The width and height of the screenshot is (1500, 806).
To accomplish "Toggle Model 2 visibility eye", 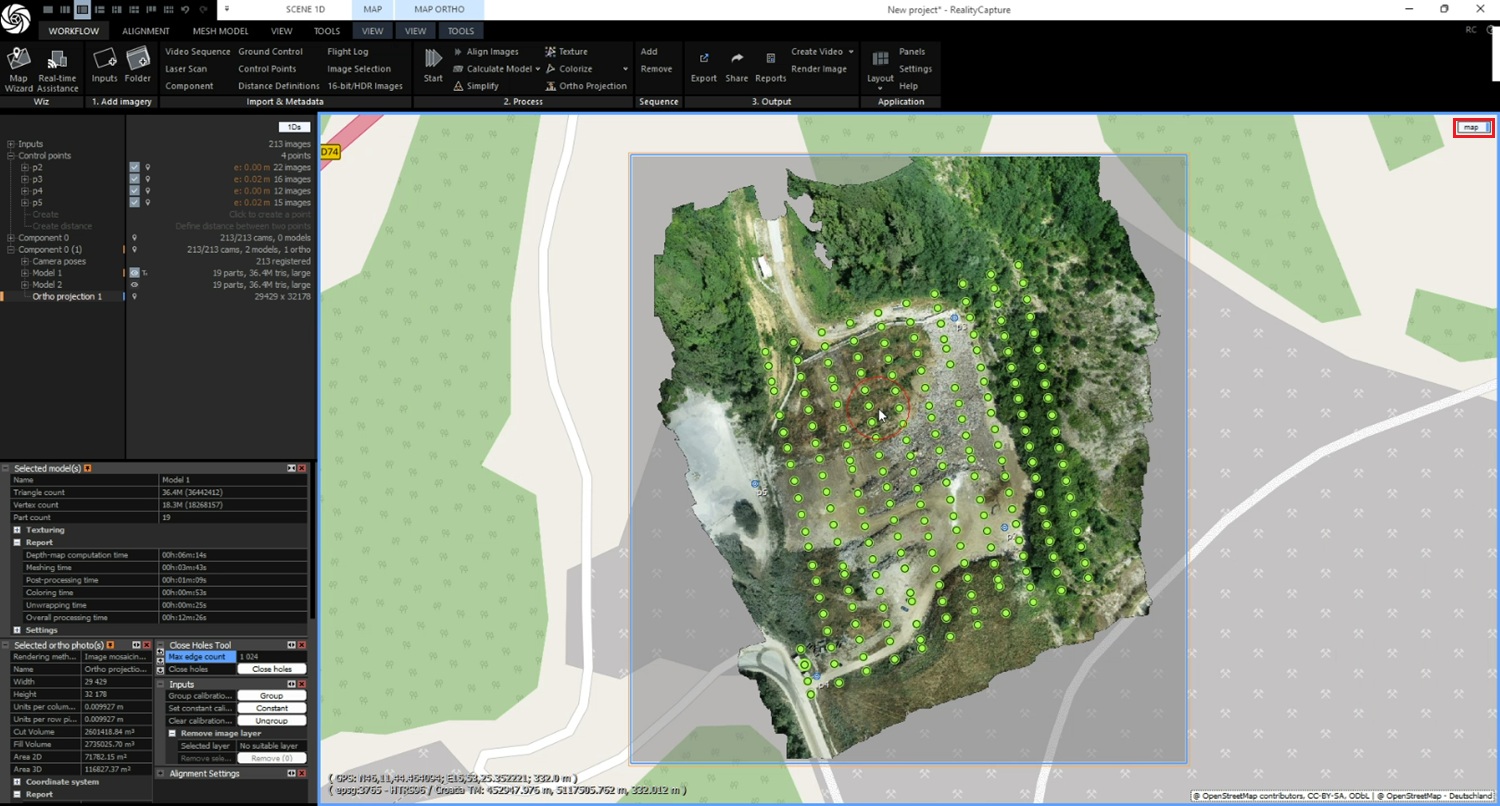I will (134, 285).
